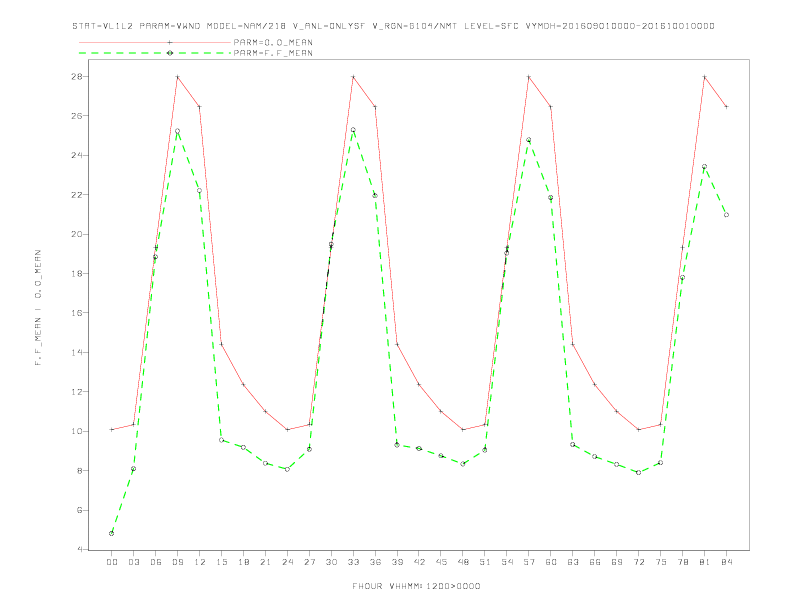
Task: Click the x-axis tick label 00
Action: click(112, 562)
